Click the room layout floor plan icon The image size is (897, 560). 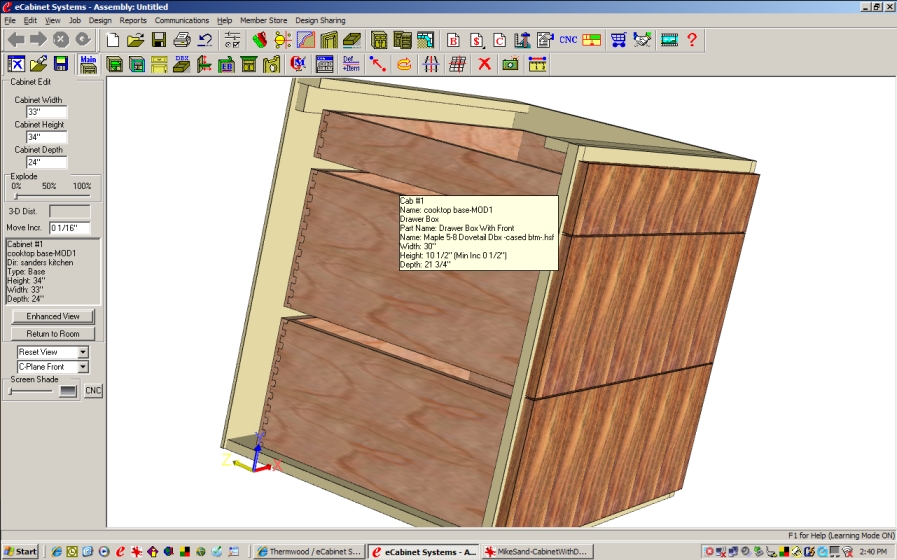pos(425,40)
